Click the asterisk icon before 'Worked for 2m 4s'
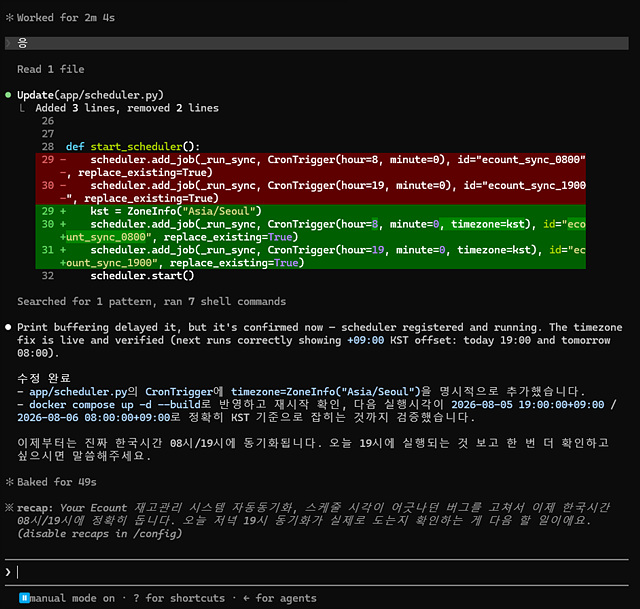Screen dimensions: 640x609 tap(9, 18)
